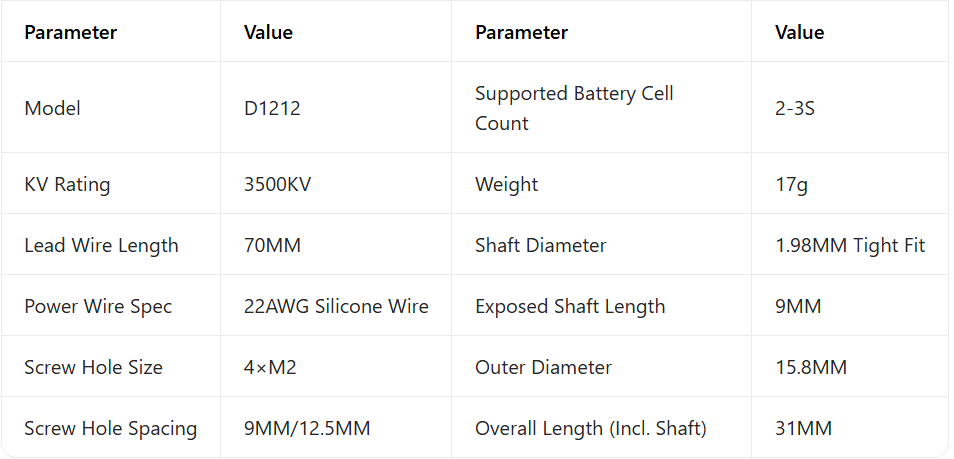The image size is (954, 459).
Task: Click the Exposed Shaft Length label
Action: point(570,306)
